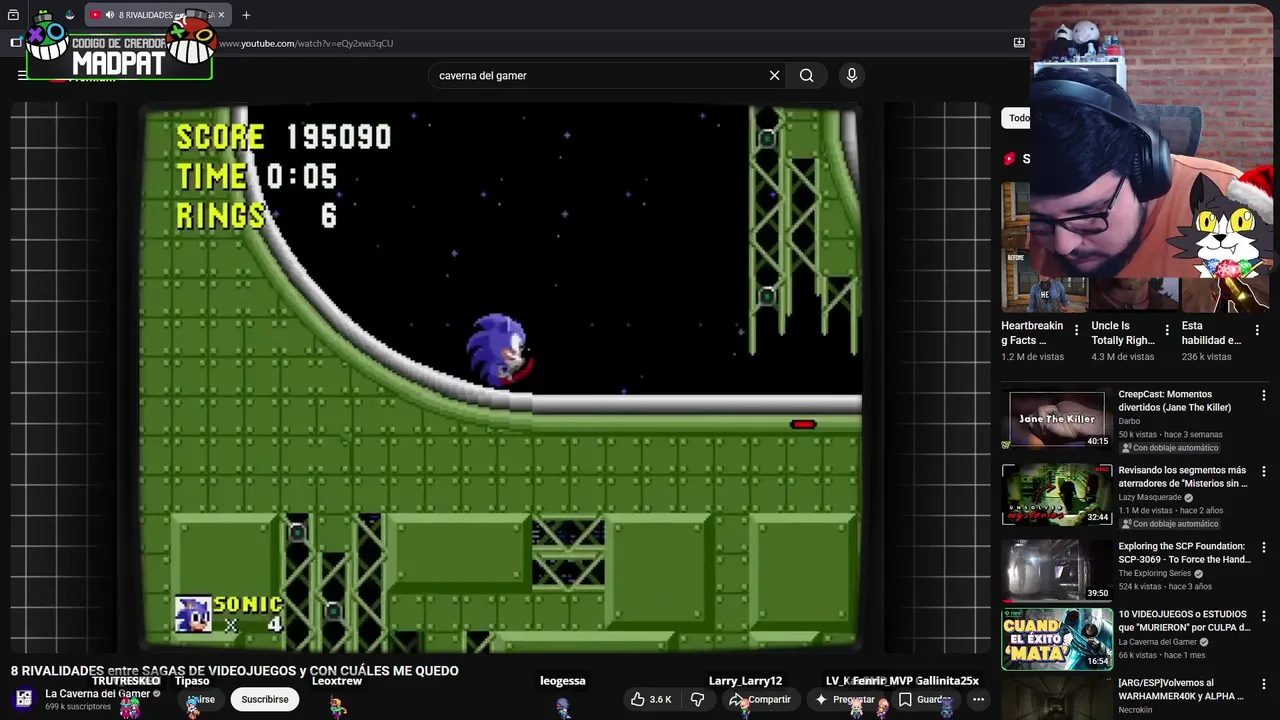Image resolution: width=1280 pixels, height=720 pixels.
Task: Open the Cuando el éxito mata thumbnail
Action: [1057, 639]
